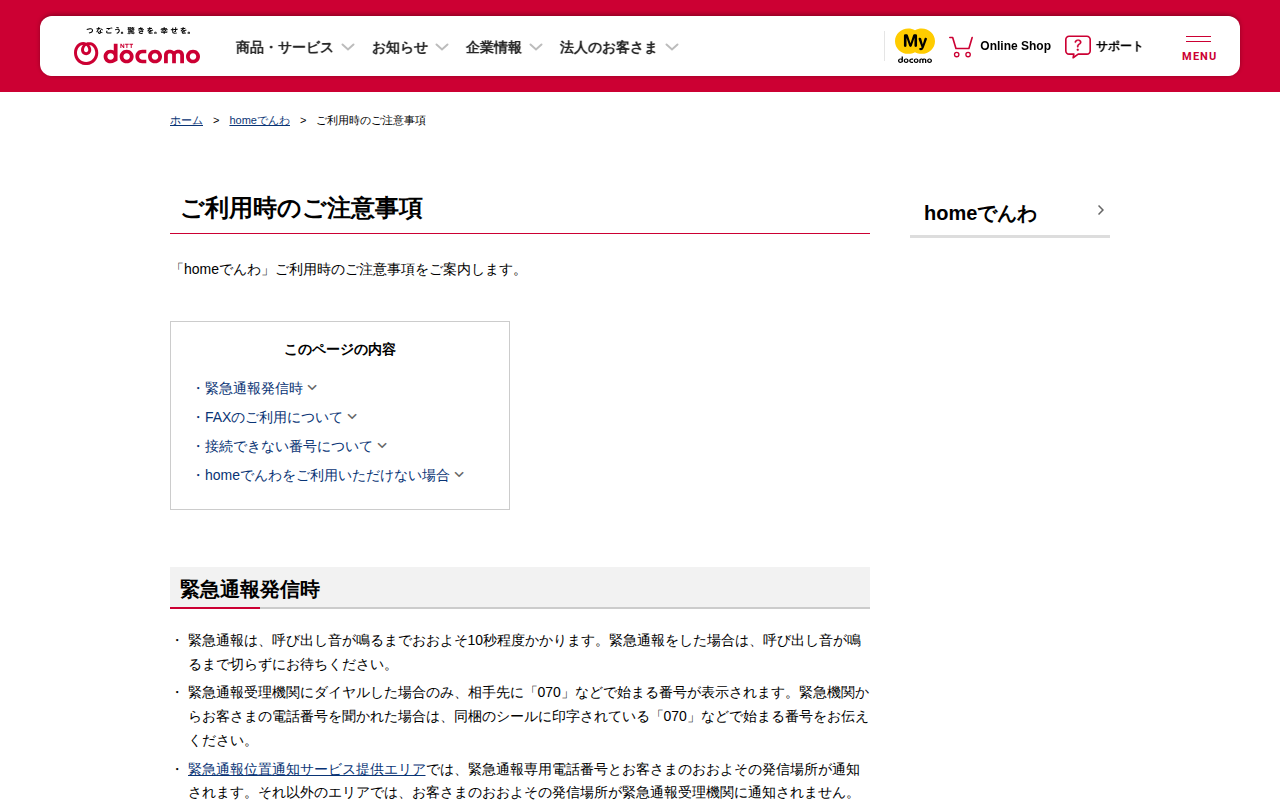Click the 緊急通報発信時 section heading
The height and width of the screenshot is (800, 1280).
tap(250, 590)
